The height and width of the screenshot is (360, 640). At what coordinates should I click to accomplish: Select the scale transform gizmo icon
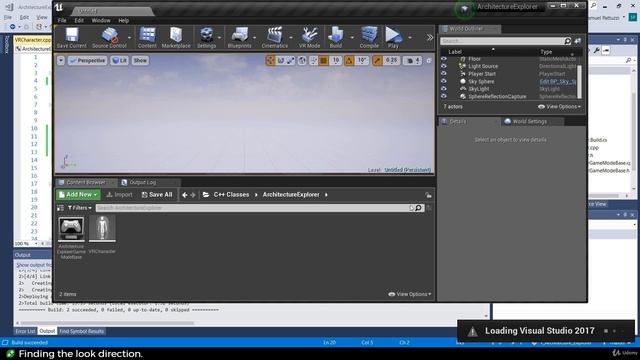tap(291, 60)
